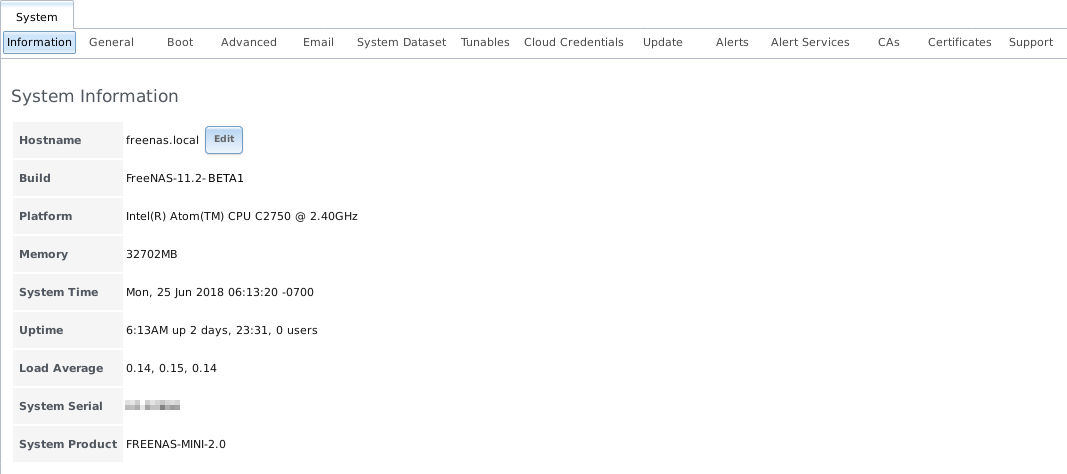
Task: Click the FreeNAS-11.2-BETA1 build text
Action: coord(185,178)
